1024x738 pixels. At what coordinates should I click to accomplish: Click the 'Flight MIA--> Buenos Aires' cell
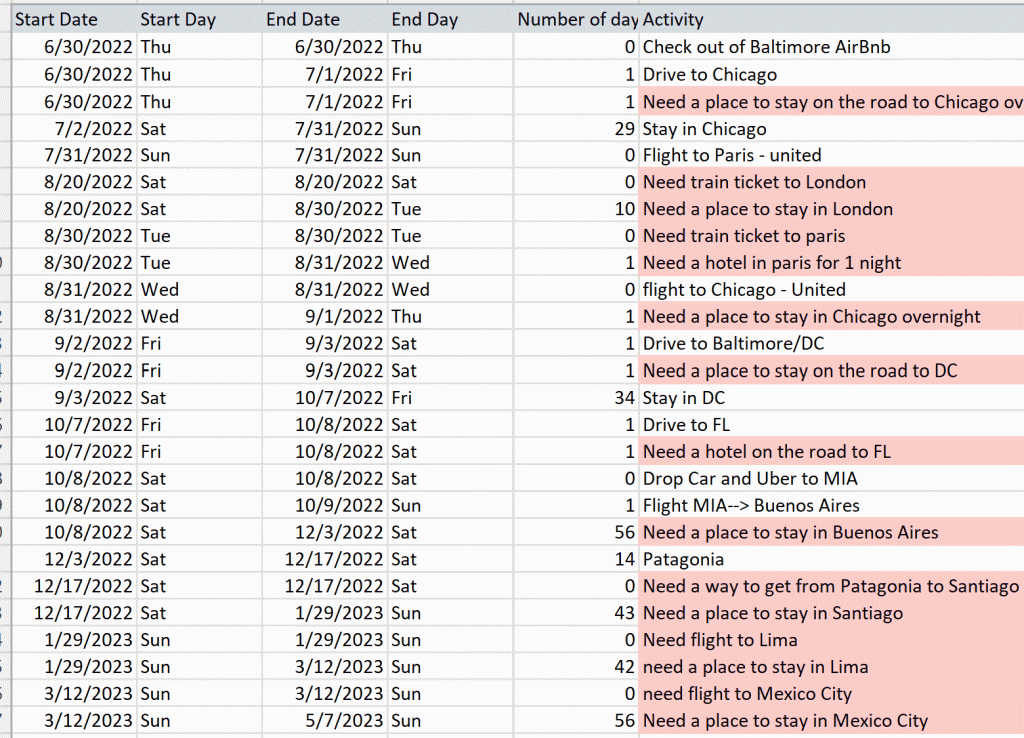(751, 506)
